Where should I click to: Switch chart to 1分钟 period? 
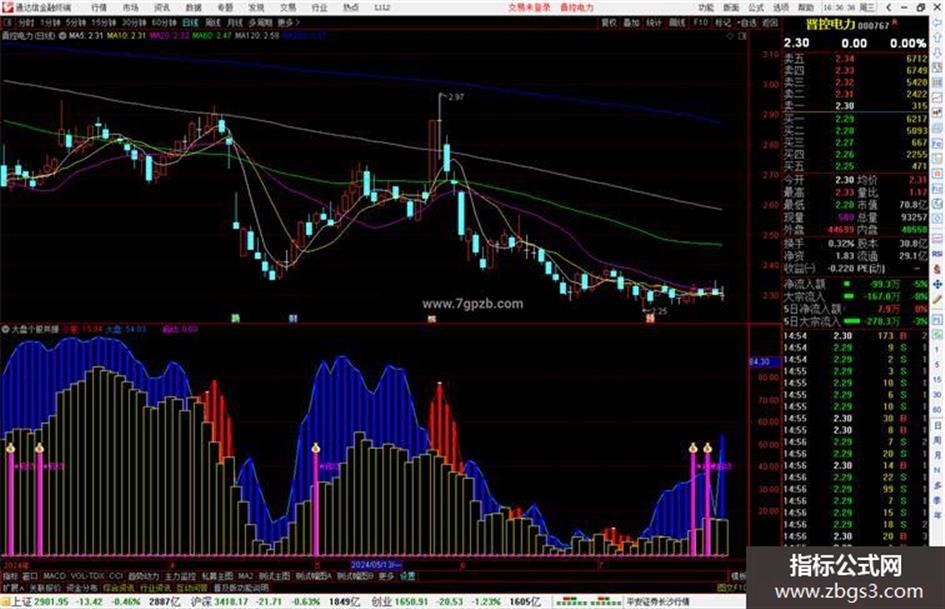pyautogui.click(x=50, y=22)
